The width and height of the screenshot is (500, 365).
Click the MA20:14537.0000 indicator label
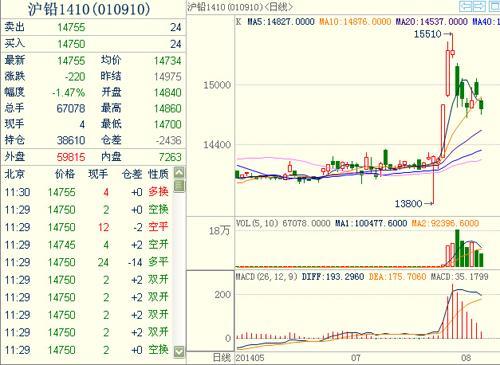pyautogui.click(x=432, y=22)
